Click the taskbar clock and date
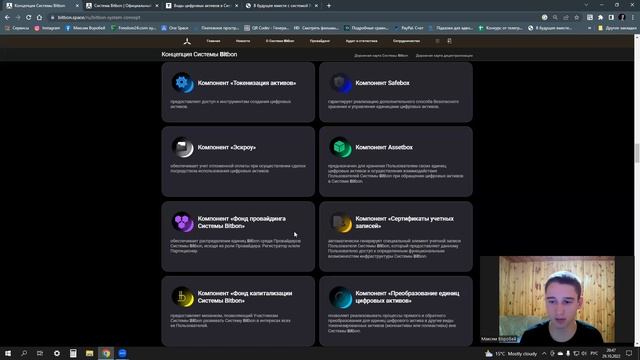Image resolution: width=640 pixels, height=360 pixels. click(611, 353)
